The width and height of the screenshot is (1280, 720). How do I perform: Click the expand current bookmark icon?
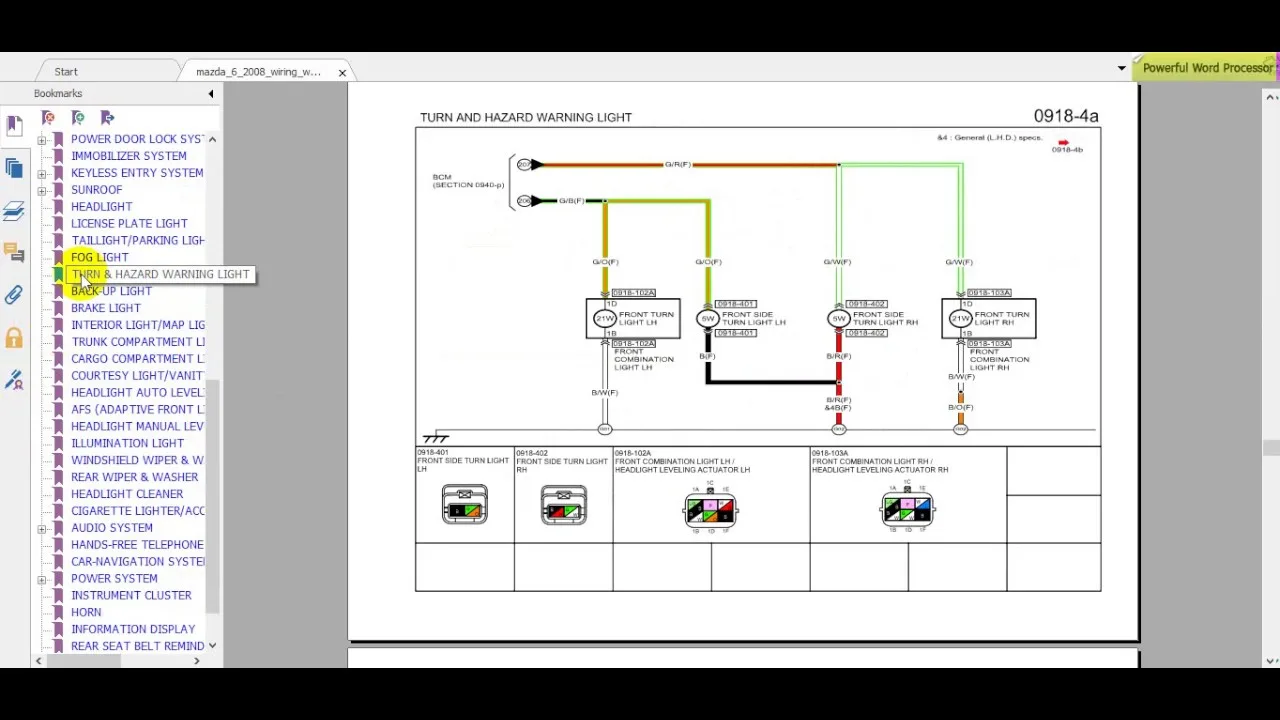point(108,118)
